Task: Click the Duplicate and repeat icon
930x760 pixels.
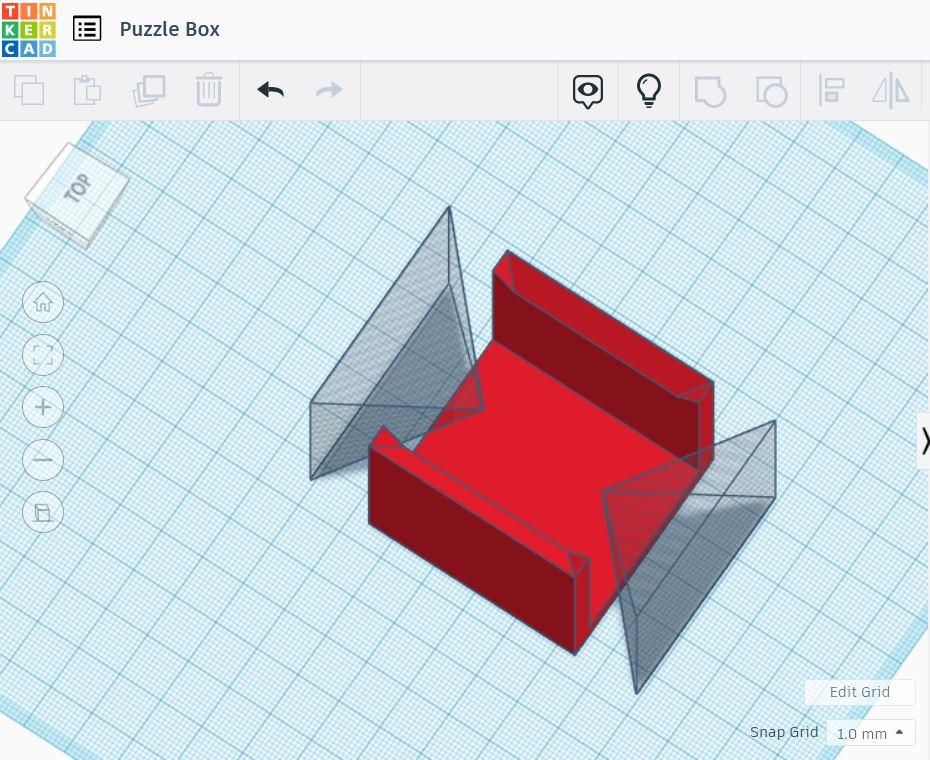Action: pos(149,91)
